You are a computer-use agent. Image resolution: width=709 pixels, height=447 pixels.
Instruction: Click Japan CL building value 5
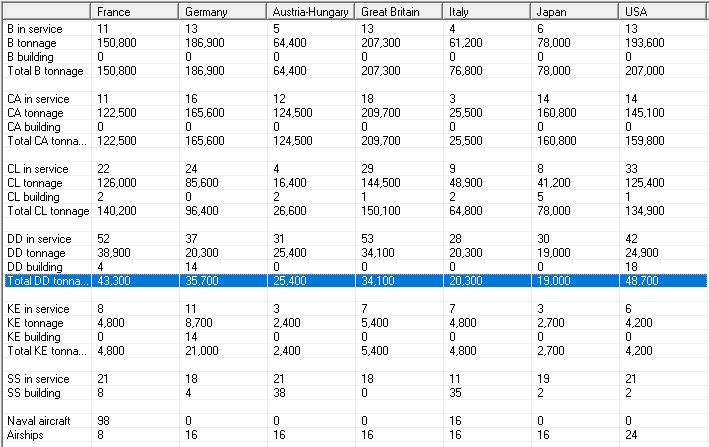pos(540,197)
